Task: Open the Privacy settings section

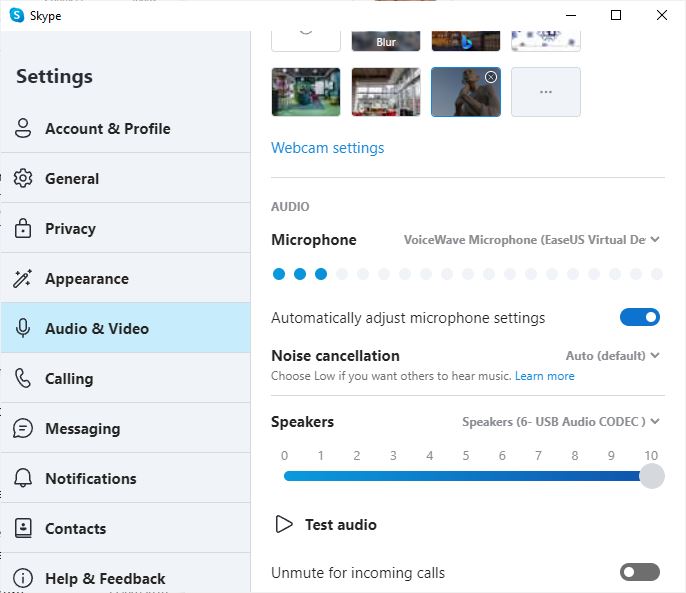Action: 126,228
